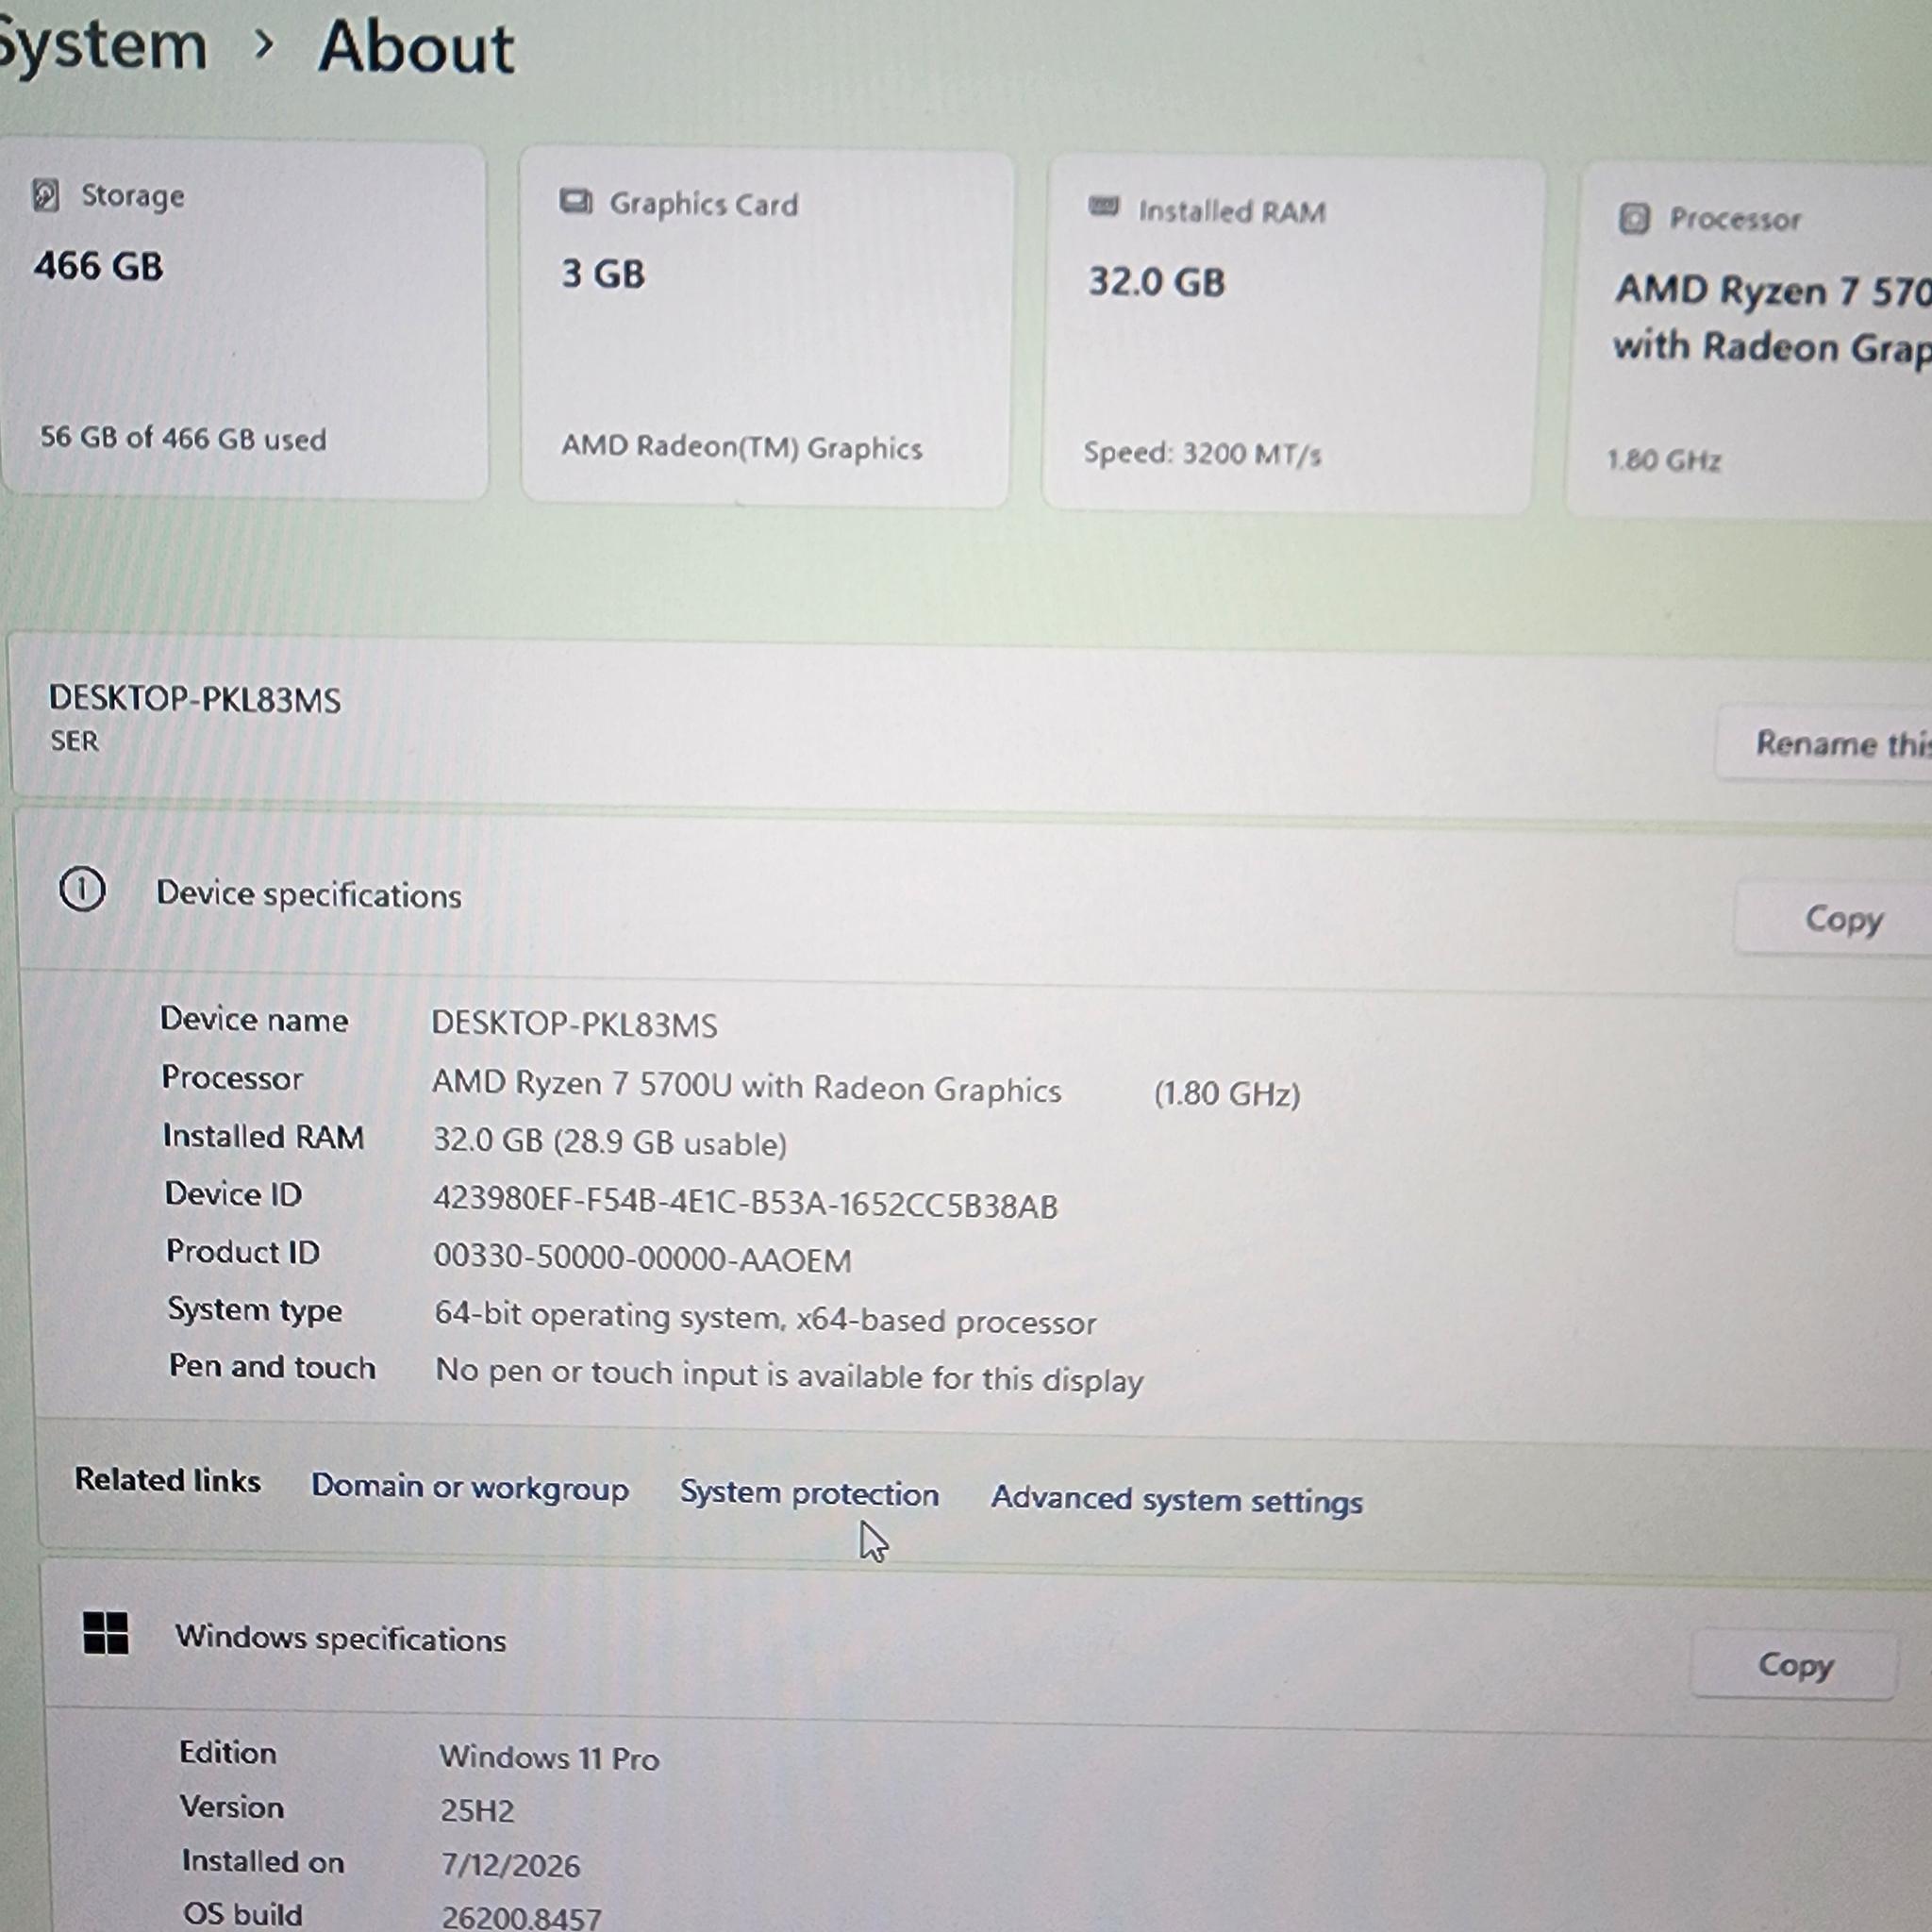
Task: Open Domain or workgroup link
Action: click(470, 1487)
